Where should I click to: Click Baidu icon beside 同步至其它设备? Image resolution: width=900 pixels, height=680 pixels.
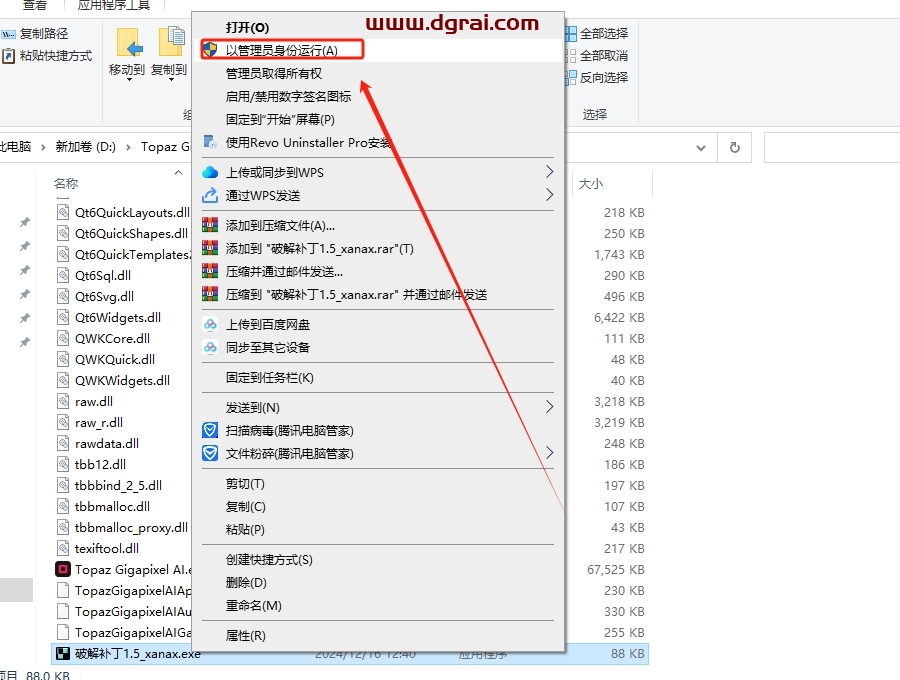click(x=210, y=347)
